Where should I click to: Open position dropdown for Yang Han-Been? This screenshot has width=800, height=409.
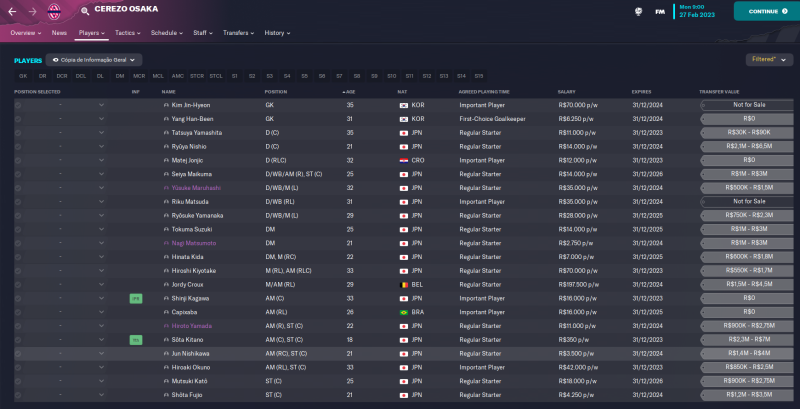click(x=101, y=118)
